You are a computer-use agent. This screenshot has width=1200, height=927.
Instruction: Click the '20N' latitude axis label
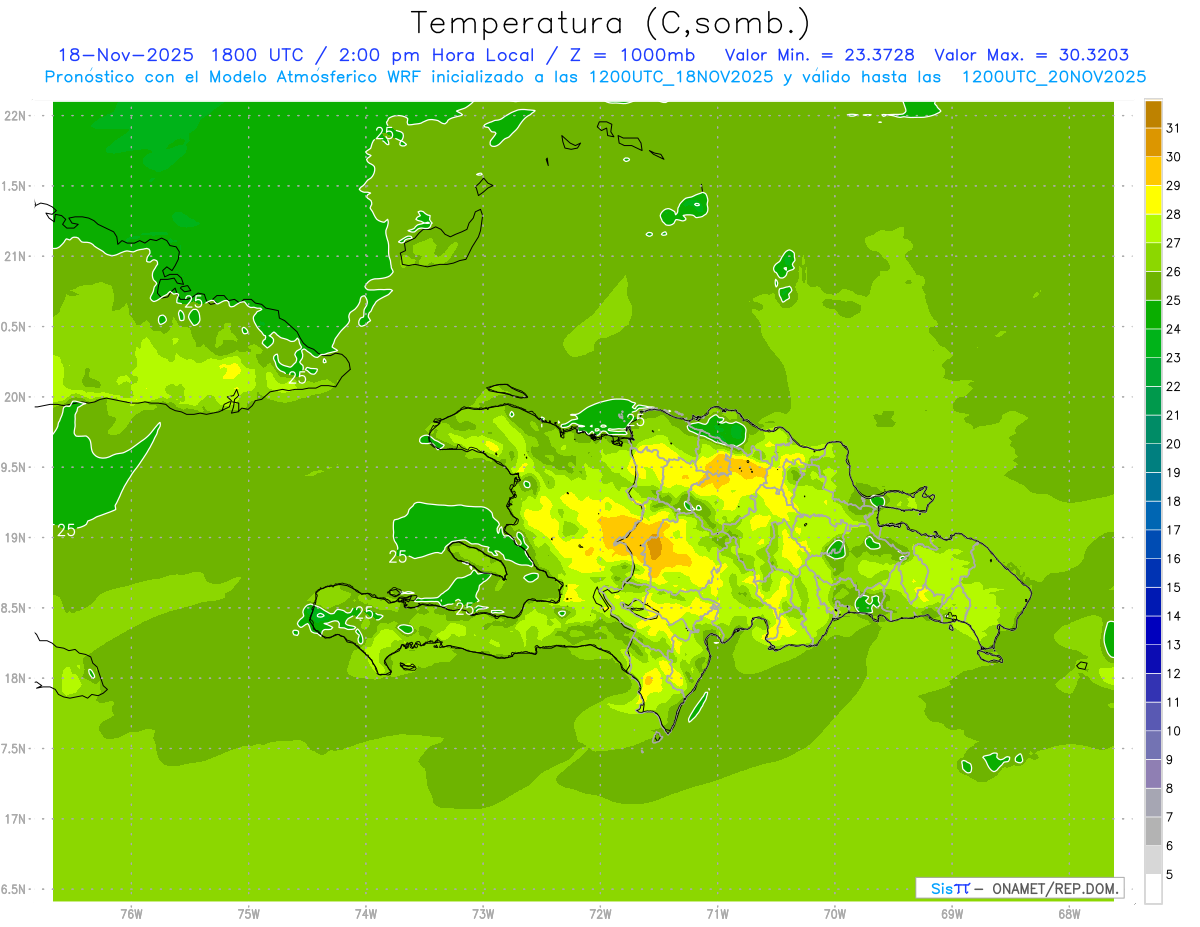pos(16,397)
